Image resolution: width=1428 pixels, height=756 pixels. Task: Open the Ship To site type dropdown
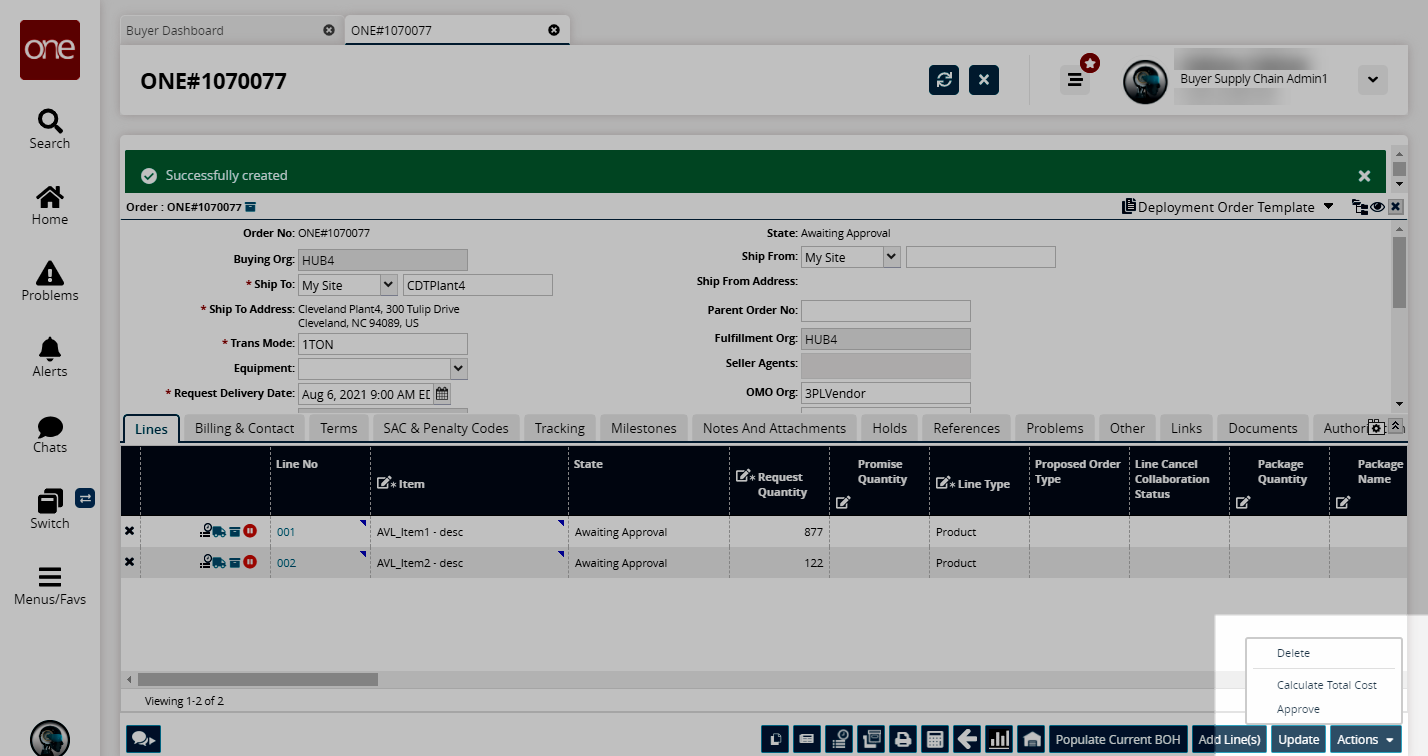click(x=388, y=285)
